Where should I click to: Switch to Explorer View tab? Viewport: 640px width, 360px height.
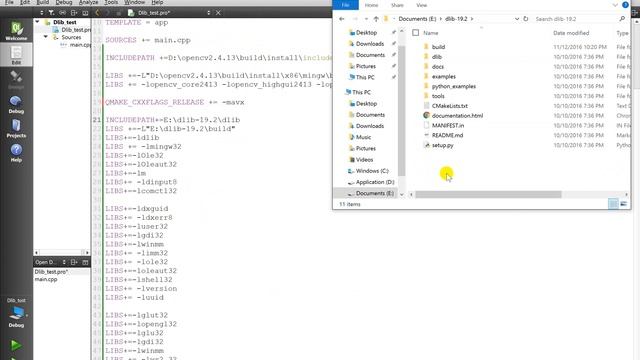click(422, 5)
